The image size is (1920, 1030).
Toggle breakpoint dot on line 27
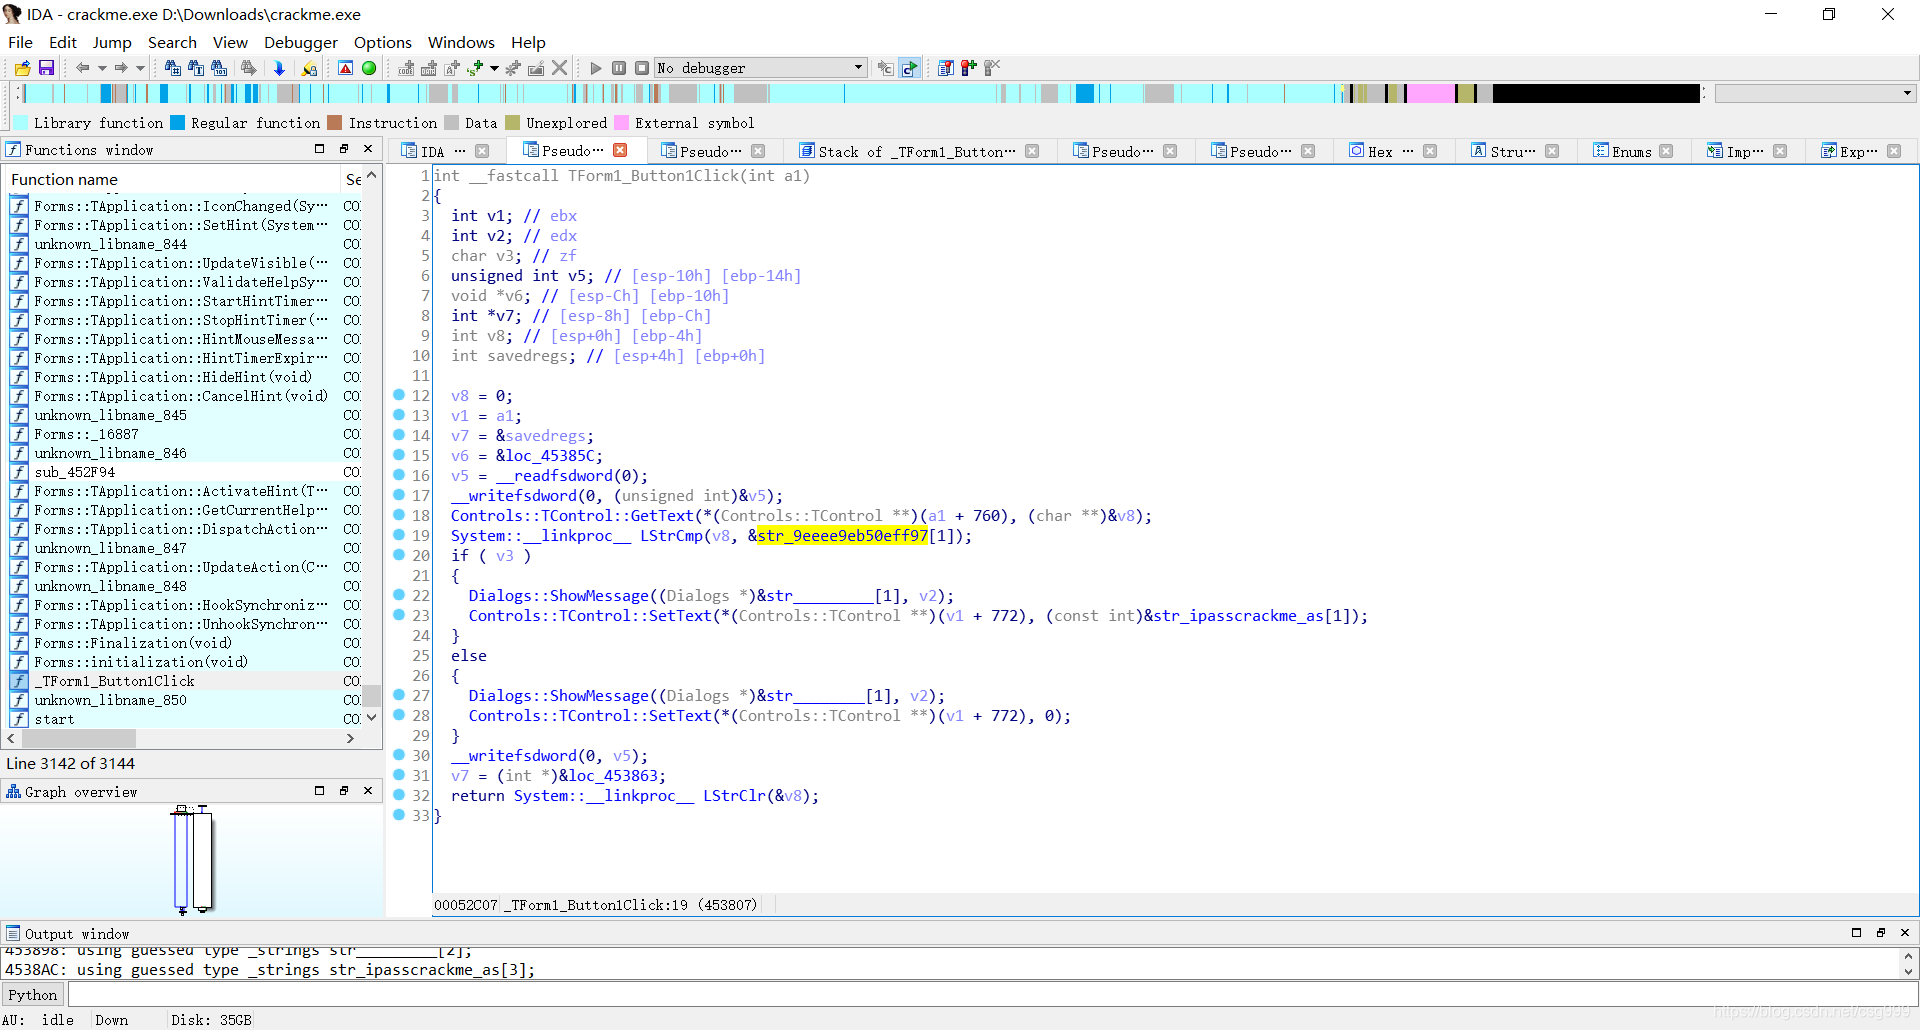[x=399, y=695]
